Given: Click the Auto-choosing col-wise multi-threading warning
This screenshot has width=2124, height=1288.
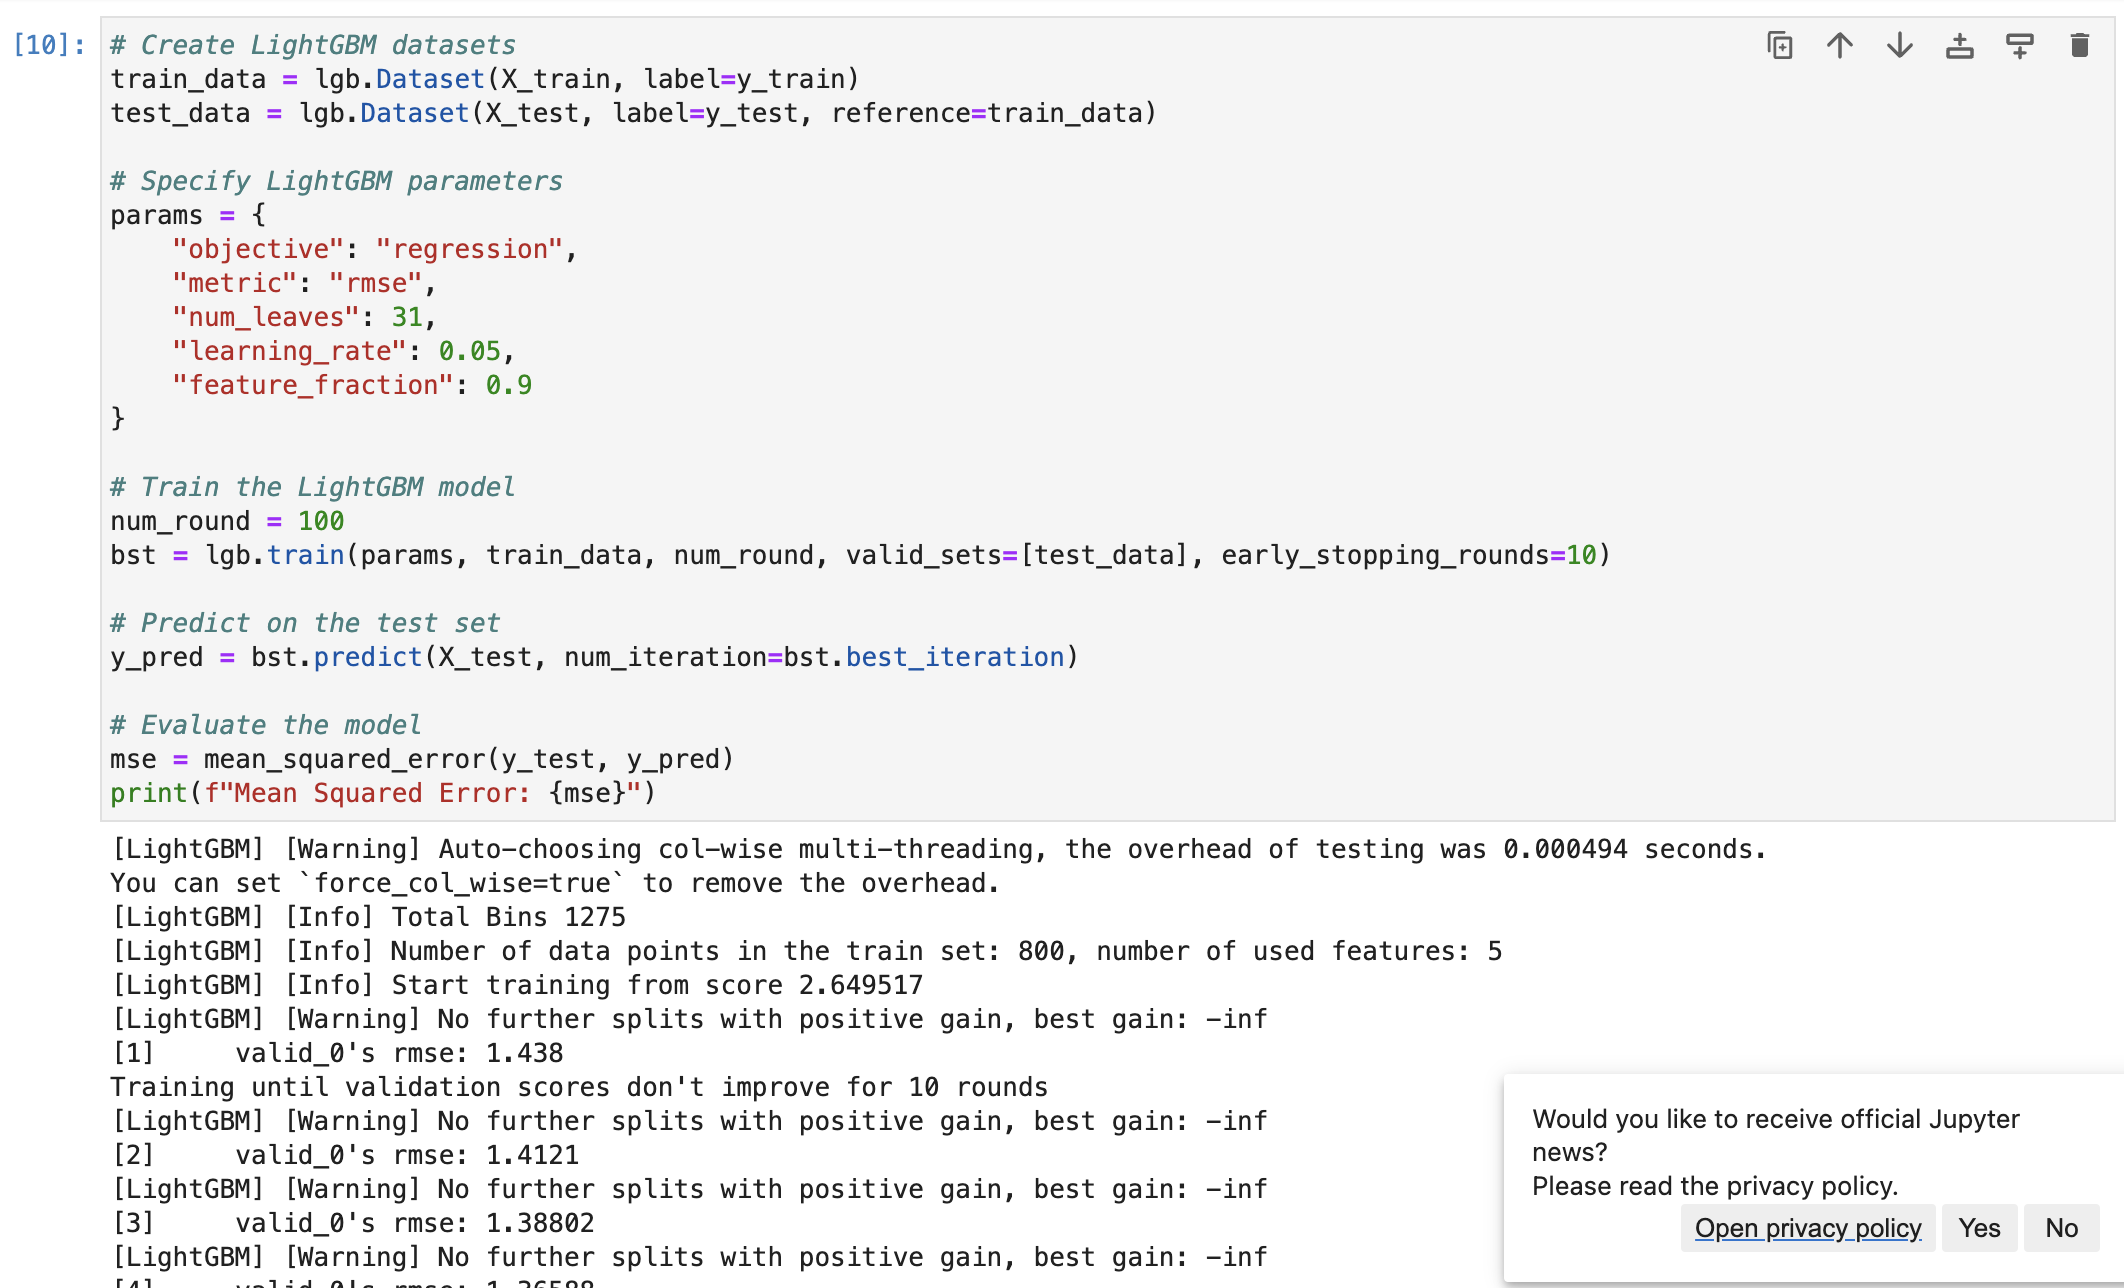Looking at the screenshot, I should pyautogui.click(x=939, y=849).
